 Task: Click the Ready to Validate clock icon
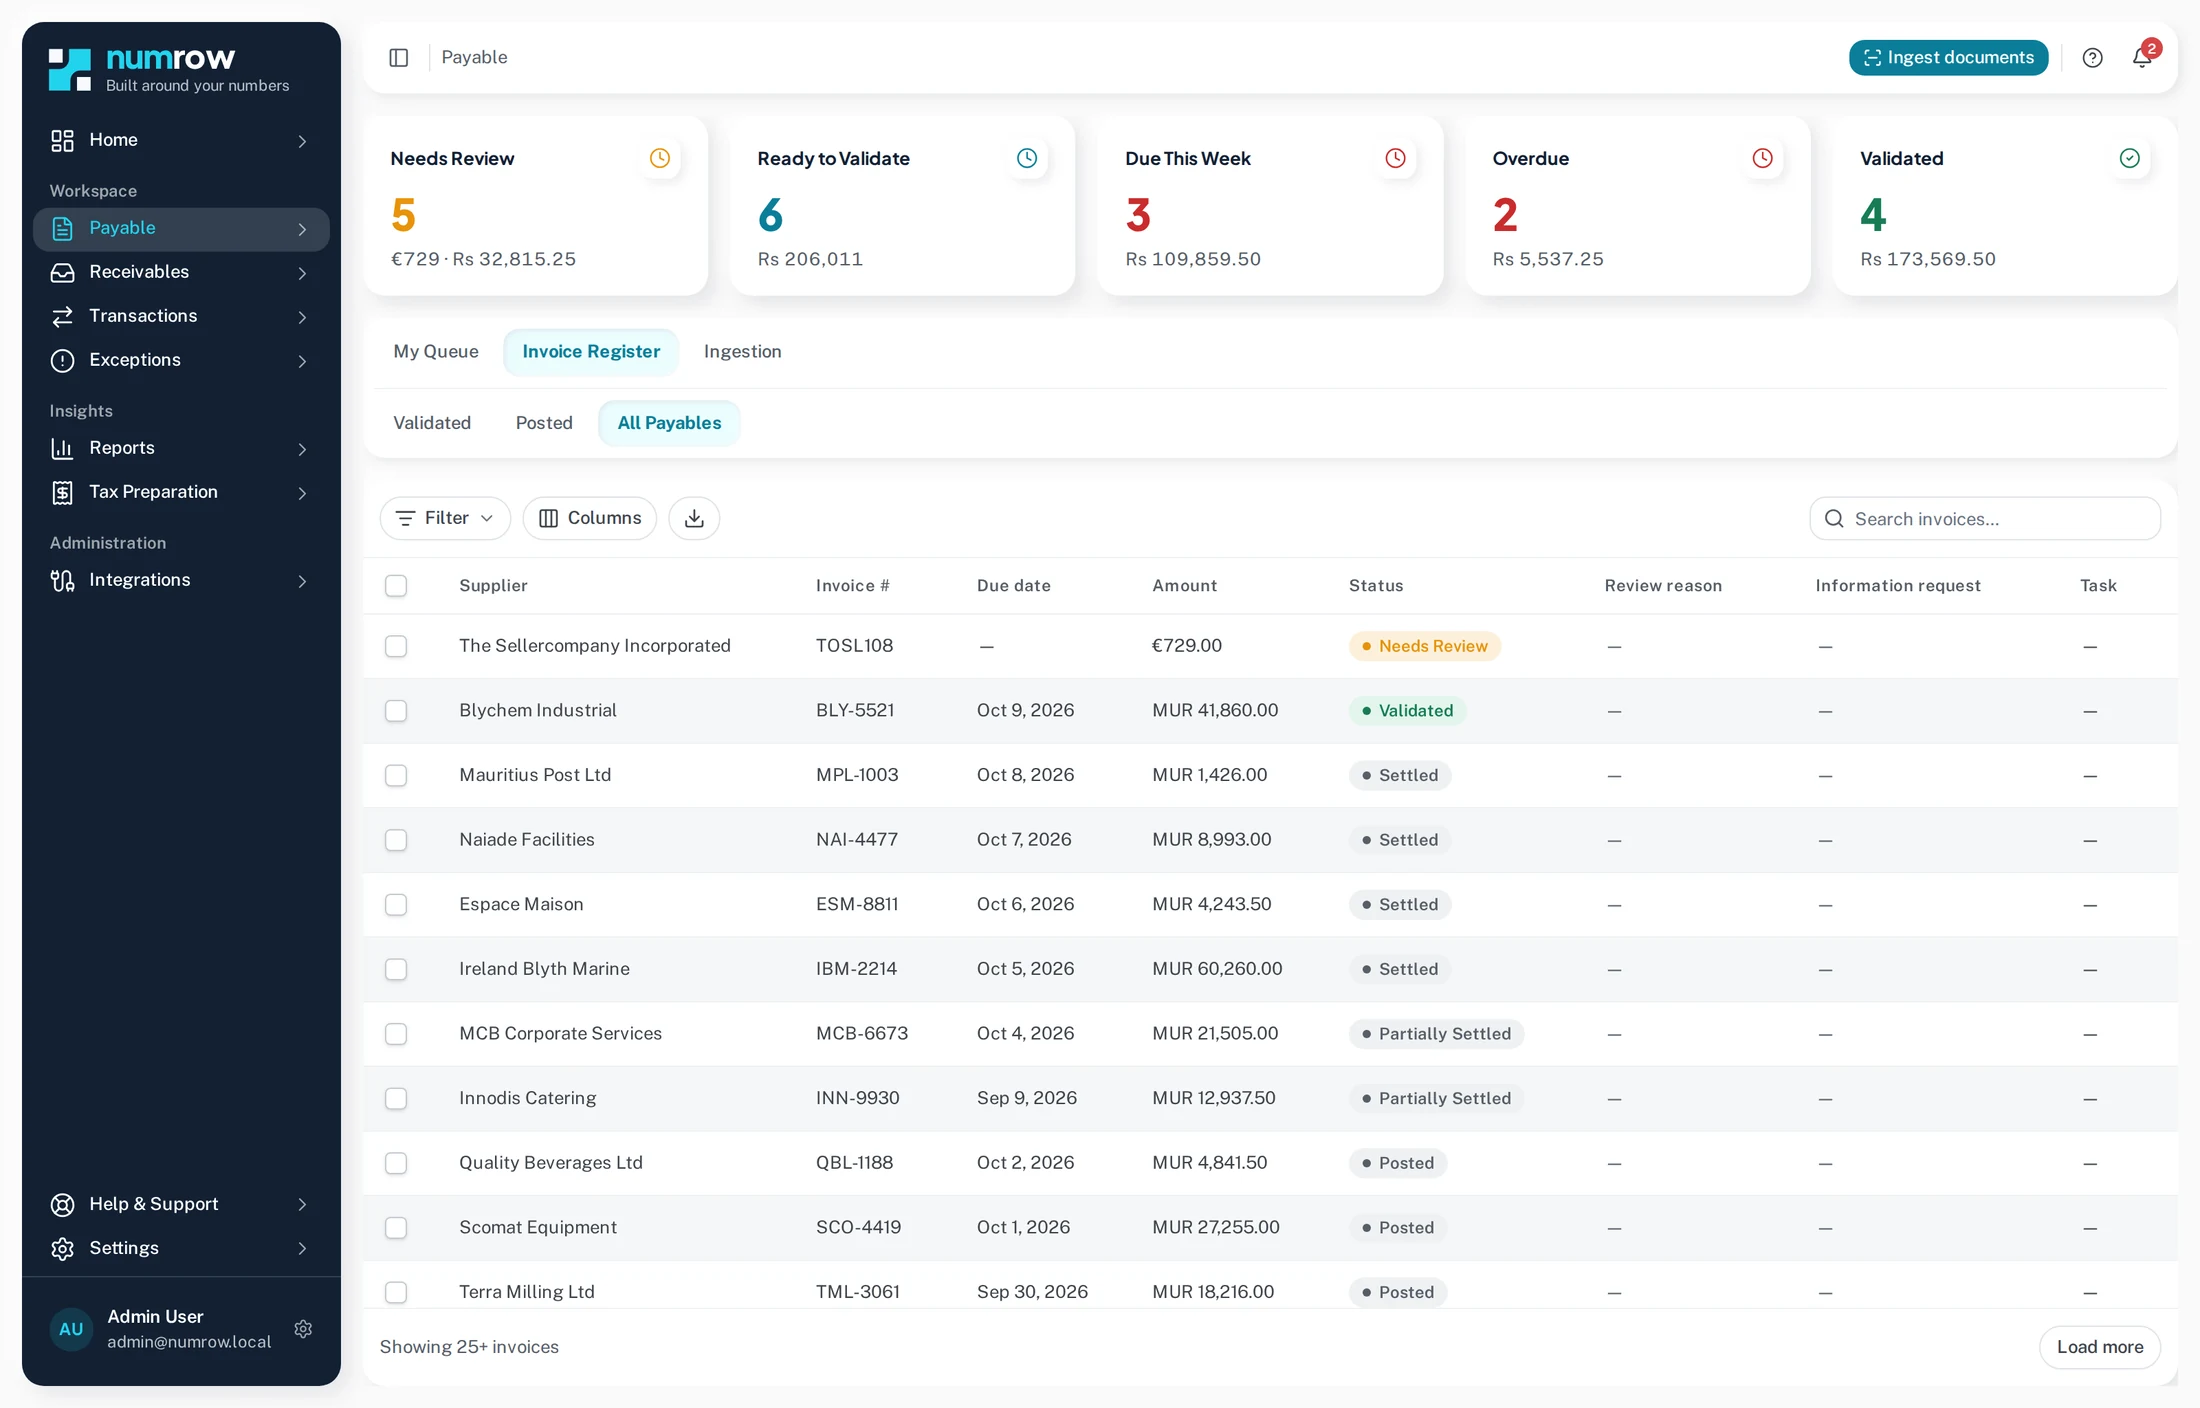(1027, 158)
